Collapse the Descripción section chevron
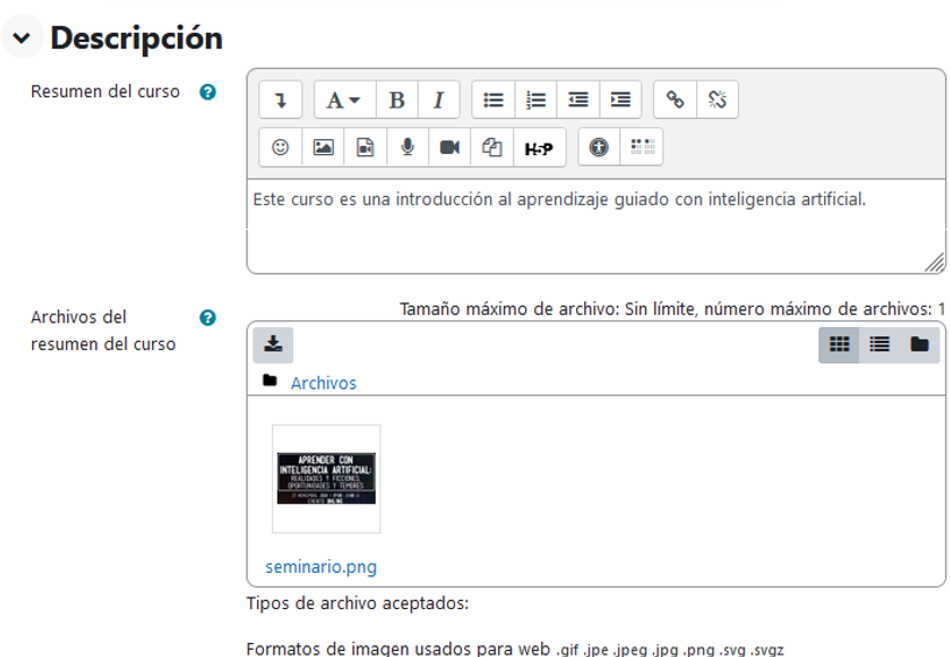 click(21, 38)
